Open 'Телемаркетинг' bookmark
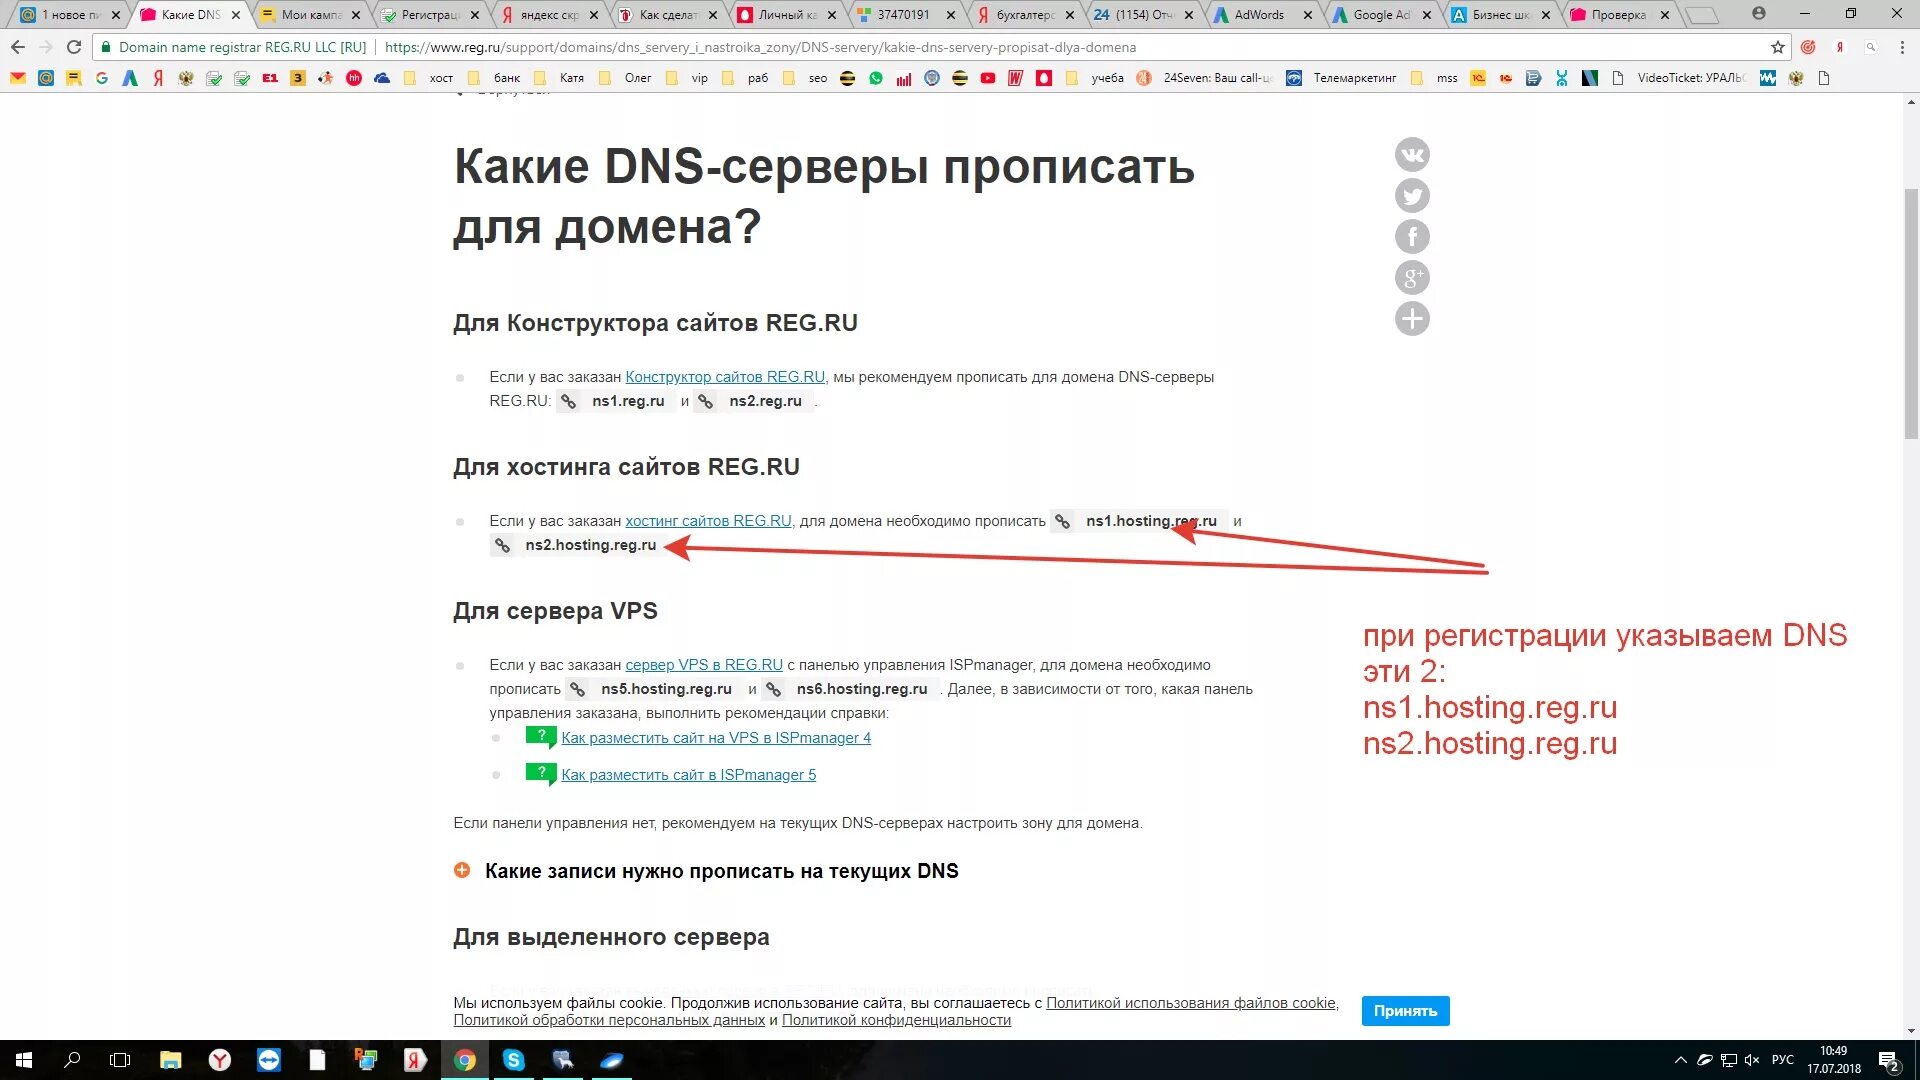Screen dimensions: 1920x1080 [1342, 78]
